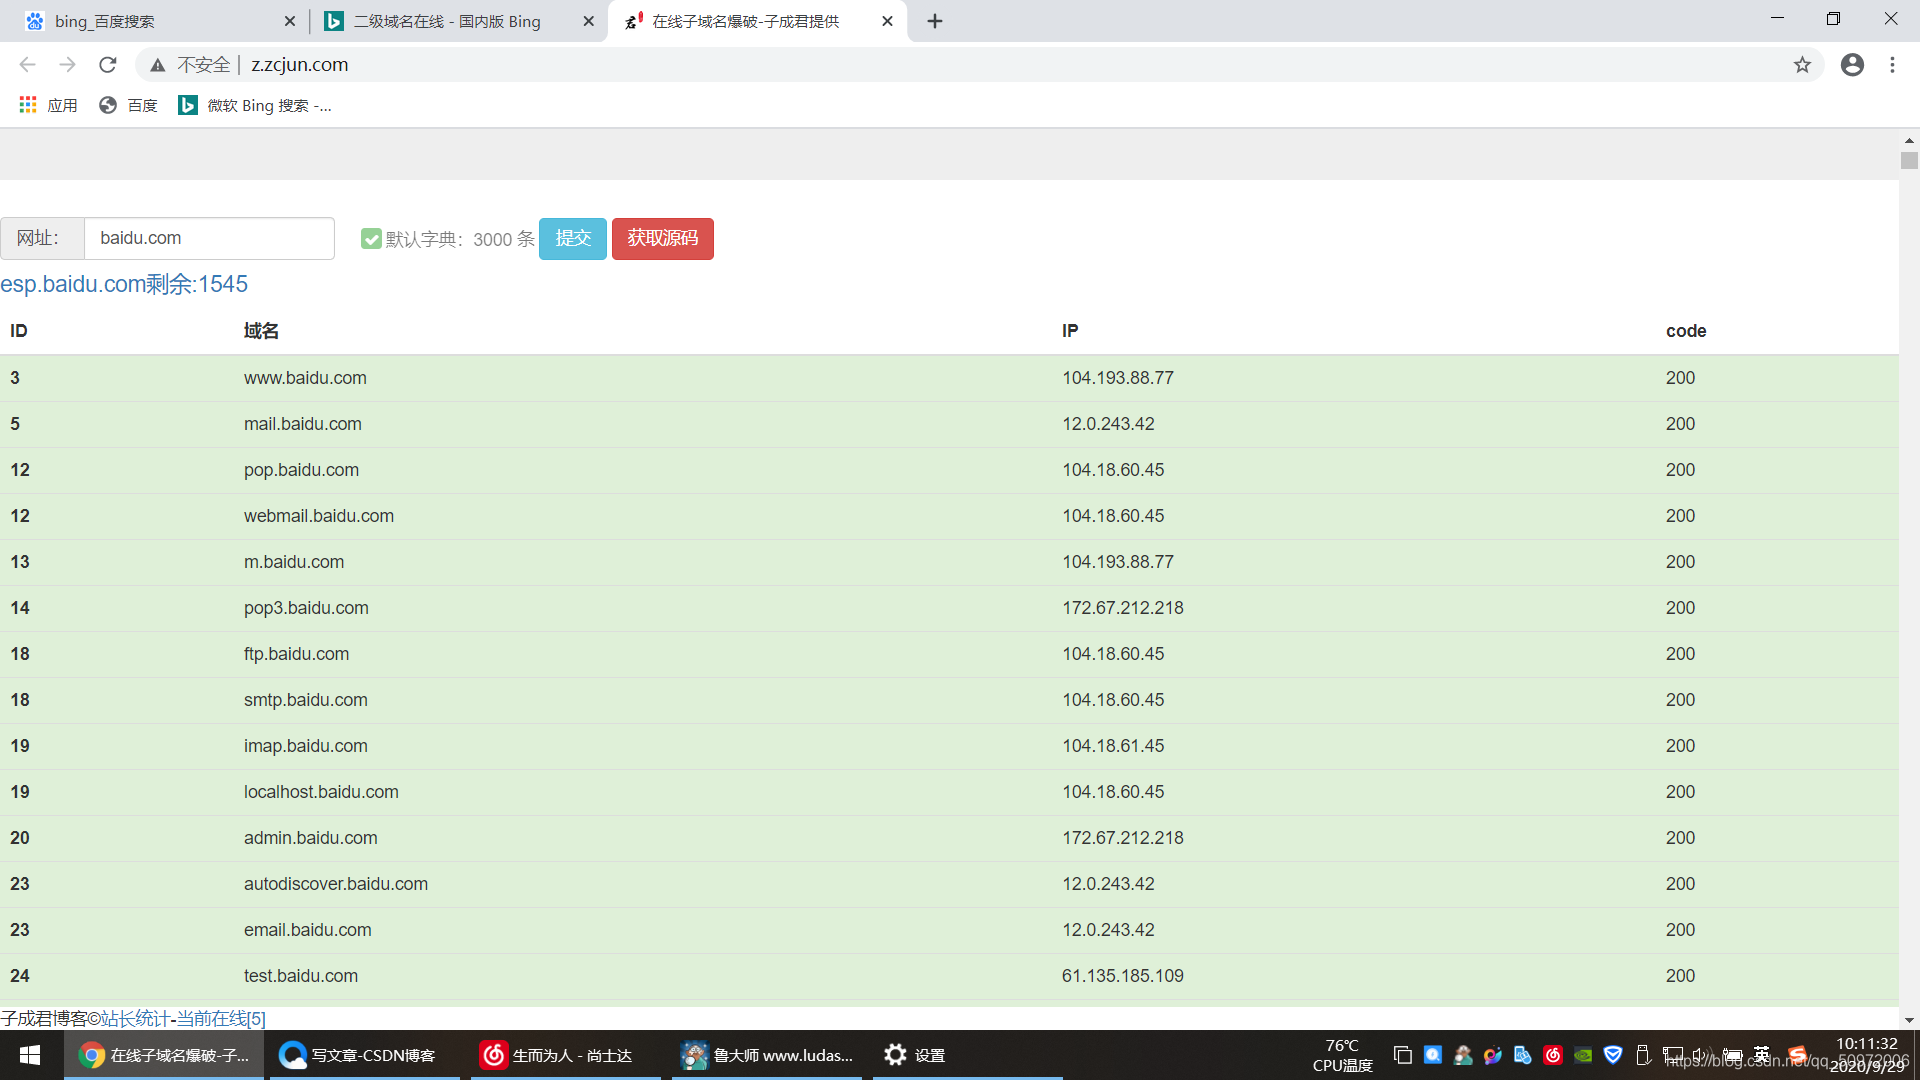Switch to the bing_百度搜索 tab
This screenshot has height=1080, width=1920.
point(150,21)
